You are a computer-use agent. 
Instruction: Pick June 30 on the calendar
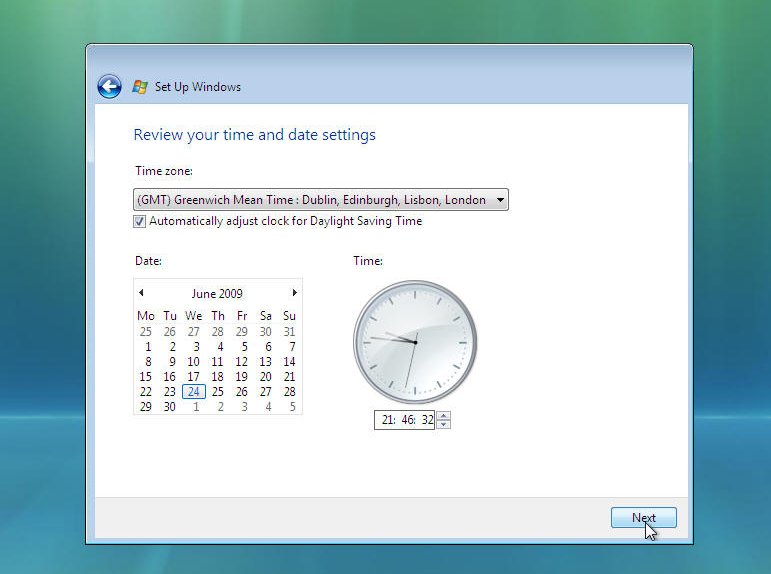[x=170, y=407]
